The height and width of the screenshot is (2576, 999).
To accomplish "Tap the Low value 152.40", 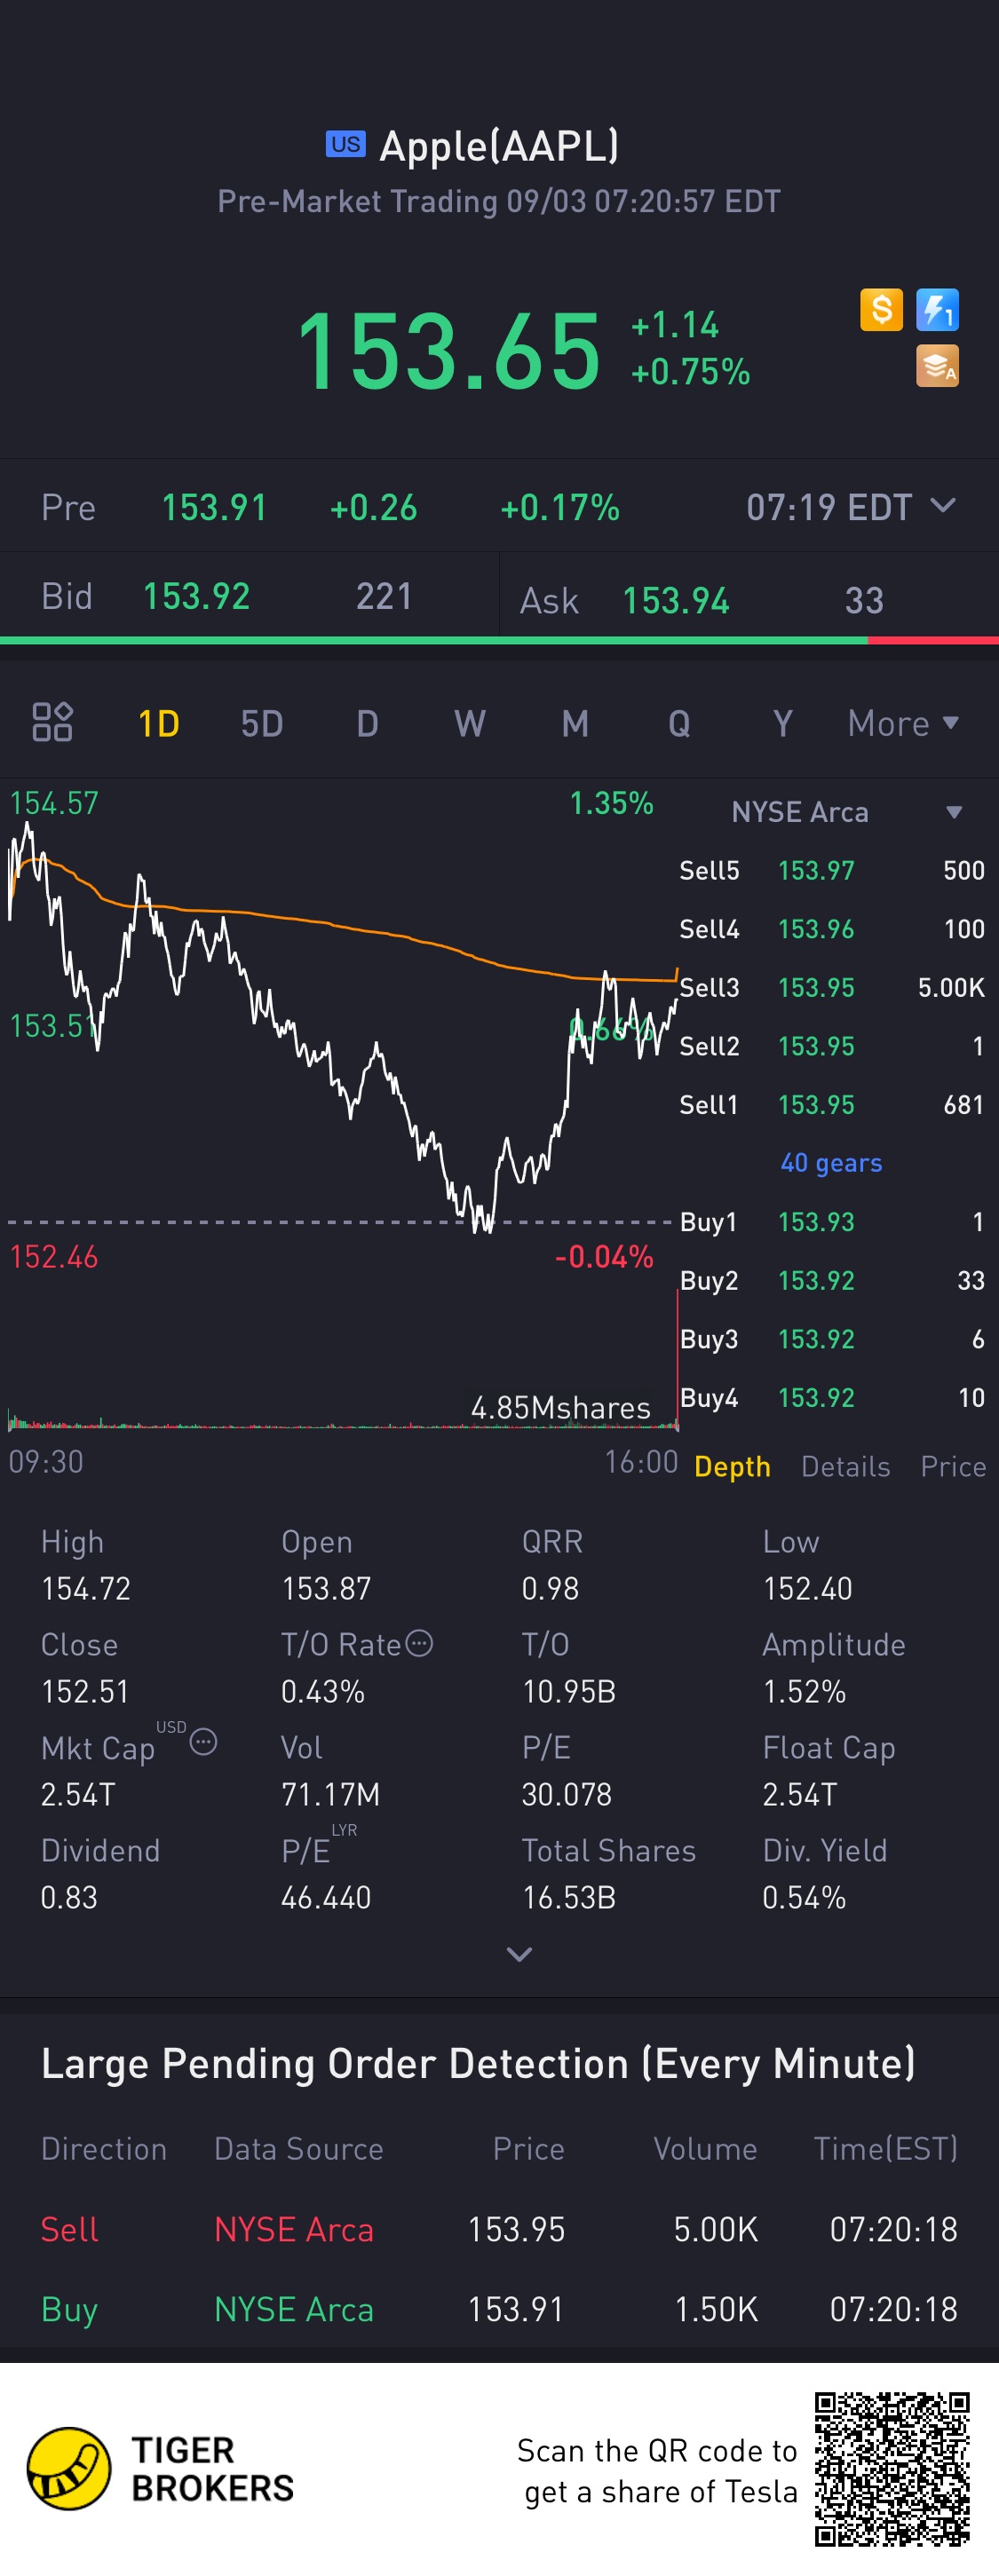I will click(x=807, y=1588).
